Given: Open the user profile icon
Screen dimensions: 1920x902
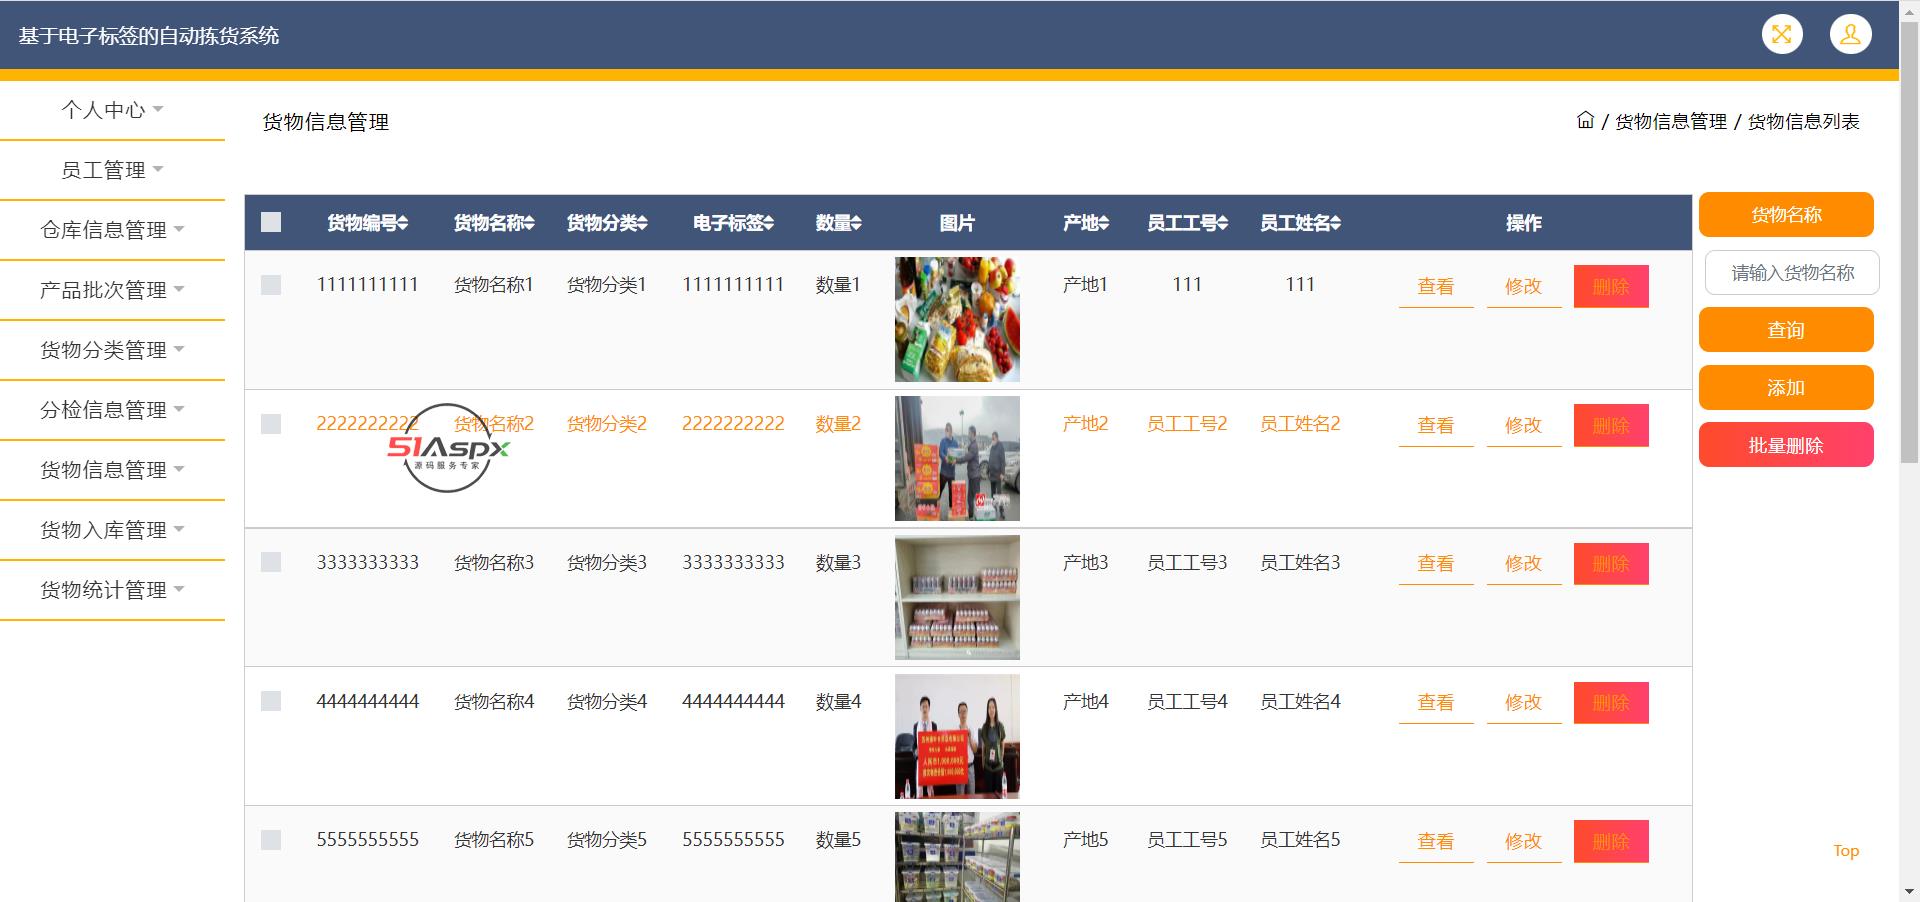Looking at the screenshot, I should click(1850, 34).
